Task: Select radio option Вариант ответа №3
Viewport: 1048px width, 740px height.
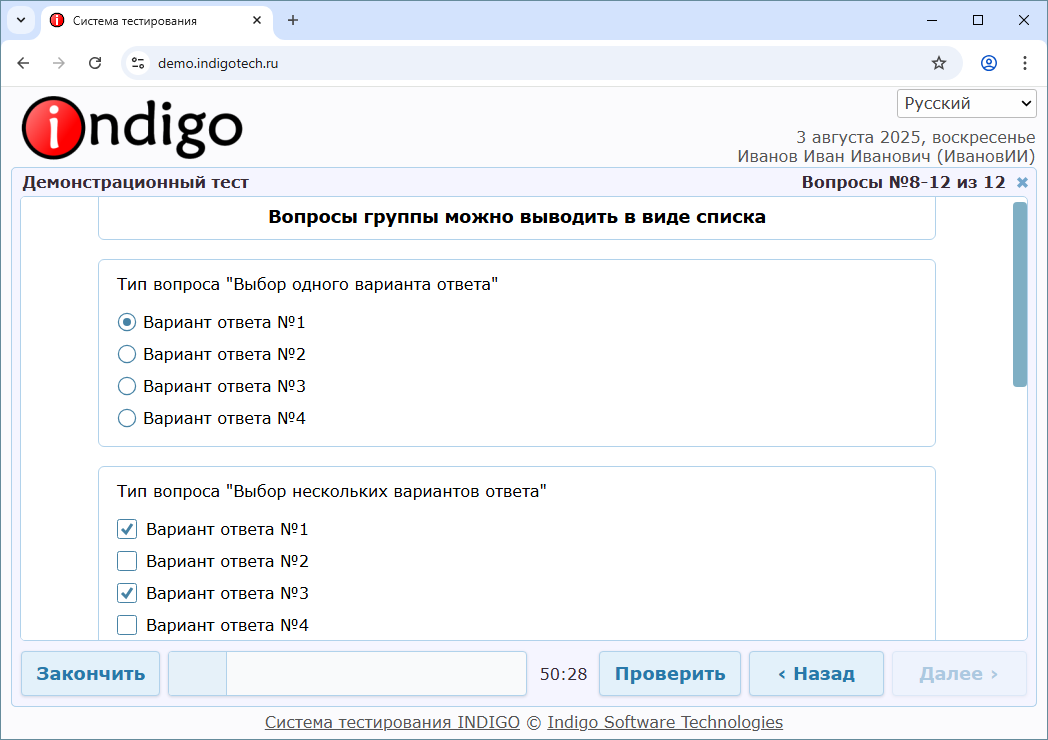Action: pyautogui.click(x=126, y=386)
